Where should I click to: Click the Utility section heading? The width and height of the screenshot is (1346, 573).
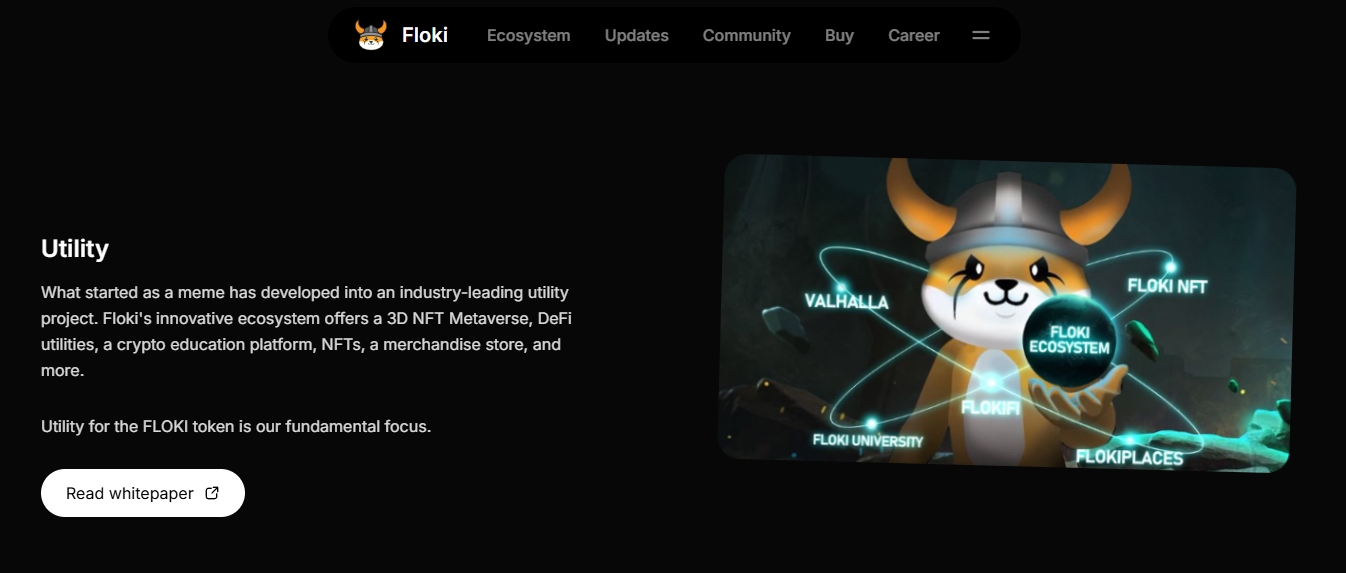75,248
